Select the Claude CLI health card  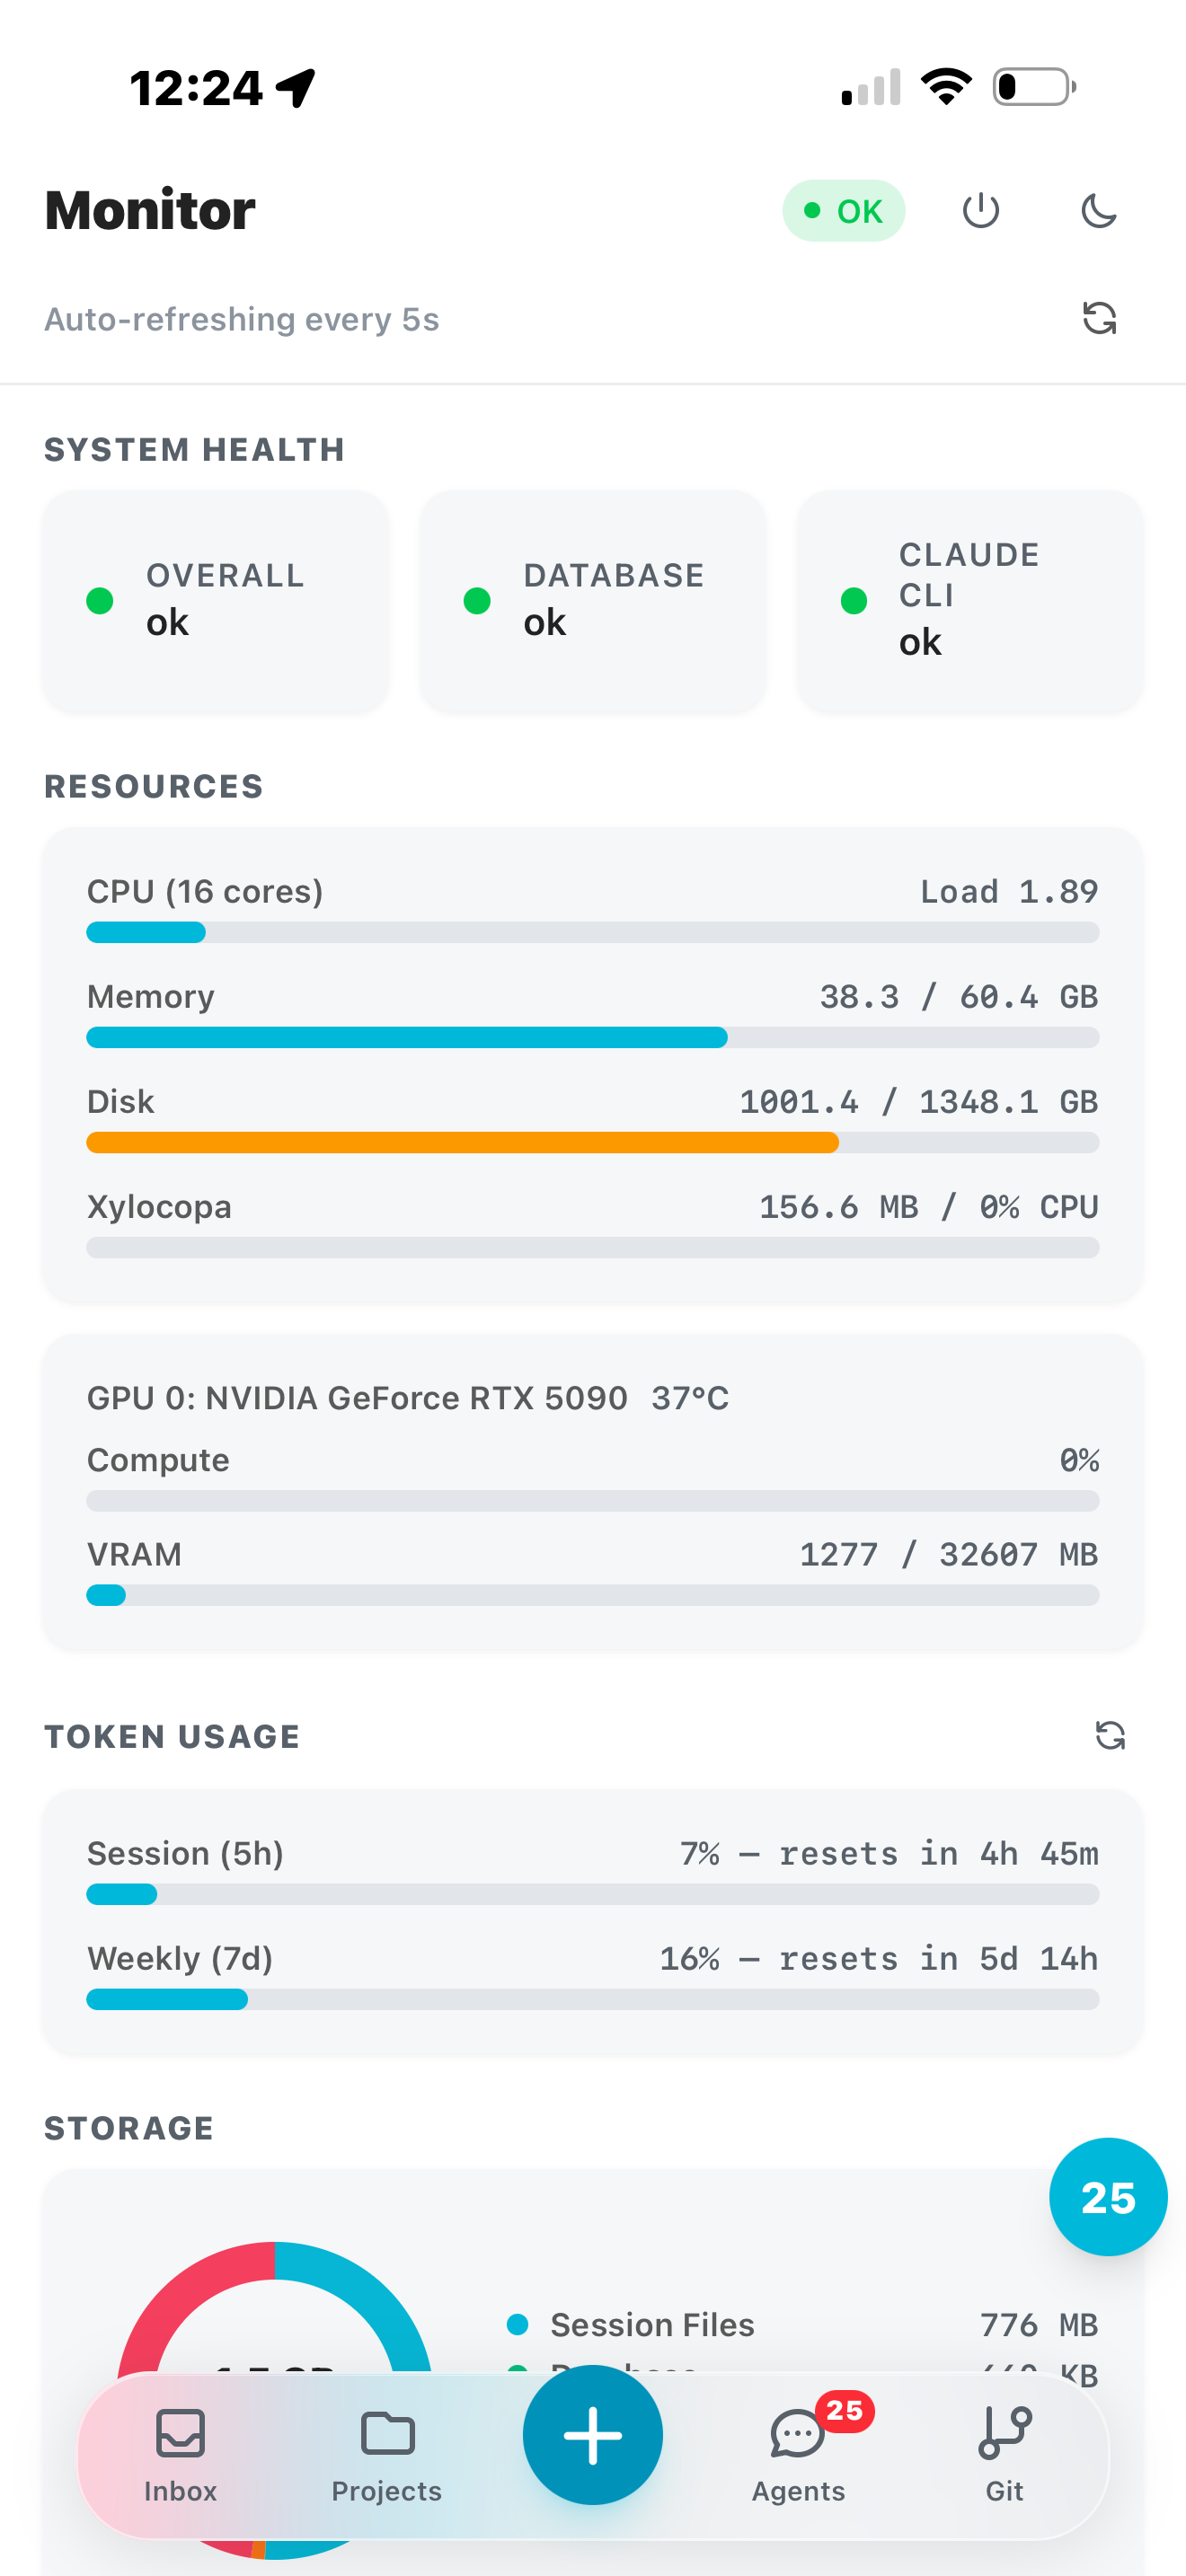tap(970, 602)
